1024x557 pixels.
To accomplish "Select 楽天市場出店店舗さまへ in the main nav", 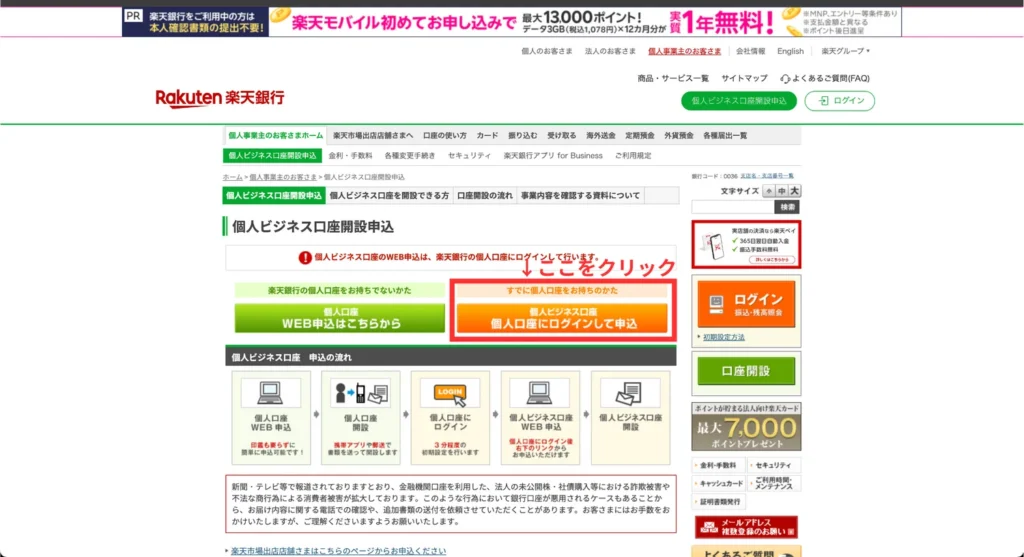I will (x=373, y=136).
